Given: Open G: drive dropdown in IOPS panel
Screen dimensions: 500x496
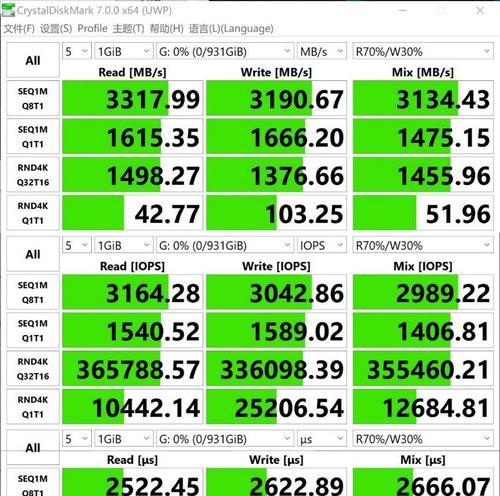Looking at the screenshot, I should coord(225,245).
